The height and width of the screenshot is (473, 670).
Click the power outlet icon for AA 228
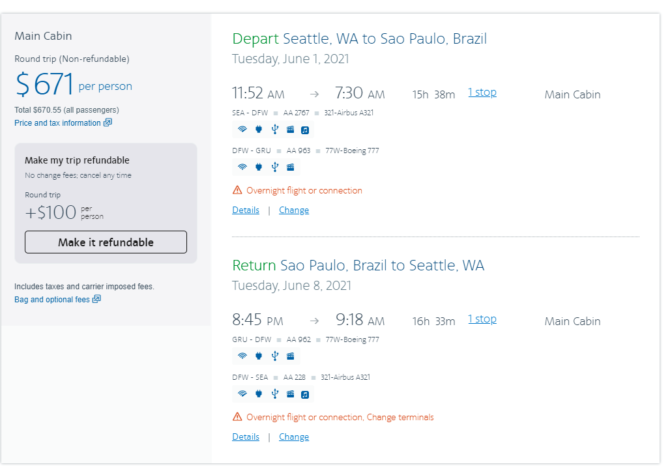(x=259, y=394)
